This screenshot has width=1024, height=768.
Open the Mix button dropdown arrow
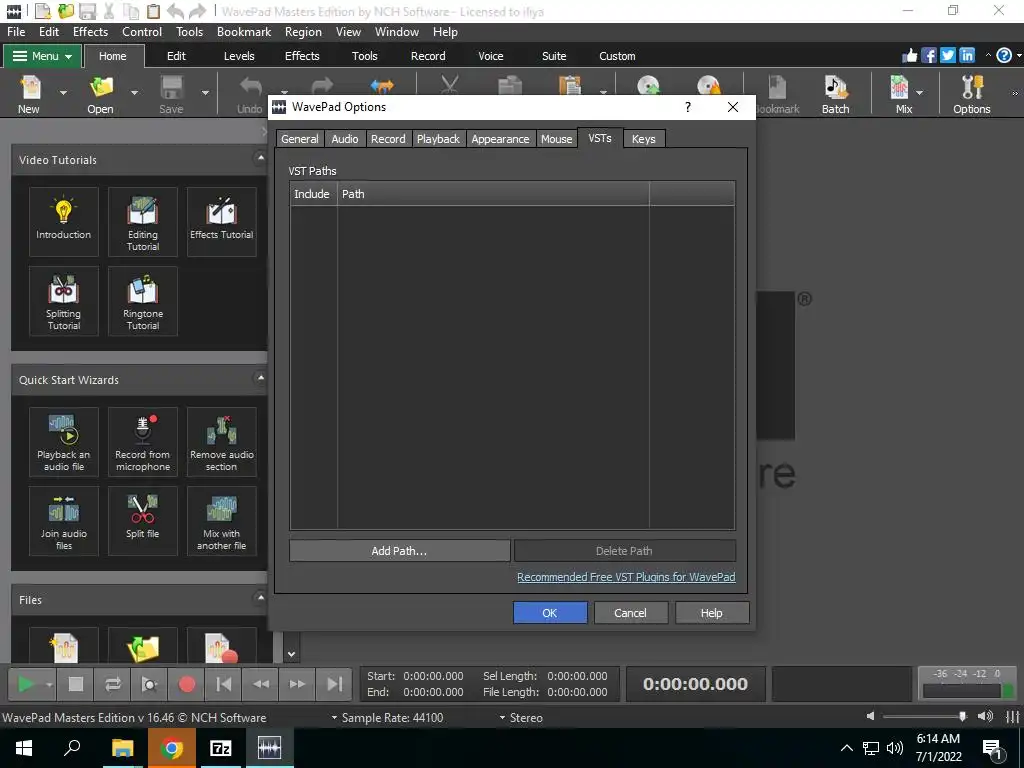coord(920,93)
